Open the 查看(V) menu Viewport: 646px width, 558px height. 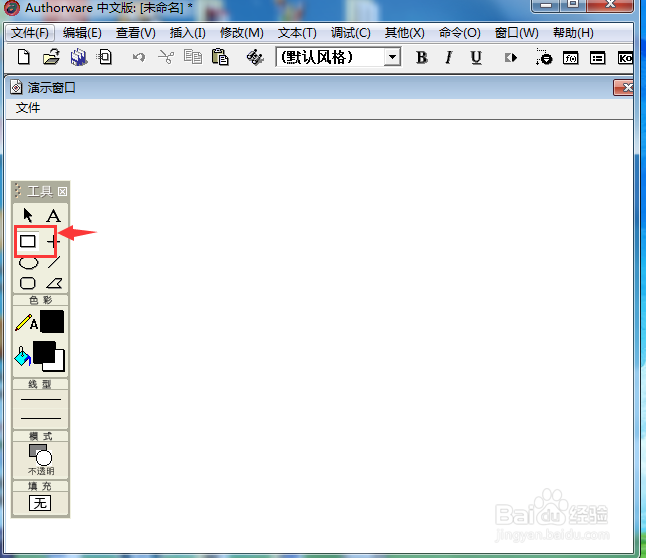(136, 33)
